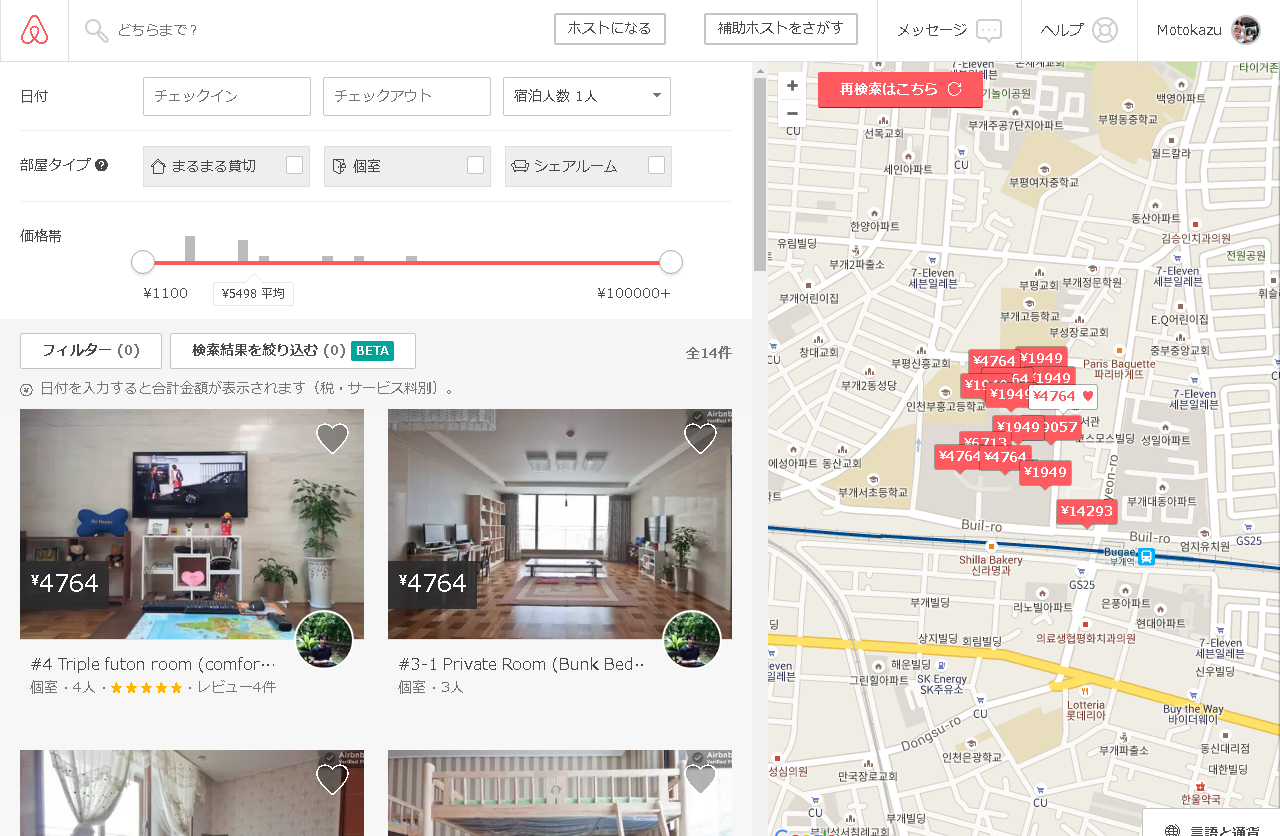Click the language and currency globe icon
1280x836 pixels.
[x=1173, y=830]
